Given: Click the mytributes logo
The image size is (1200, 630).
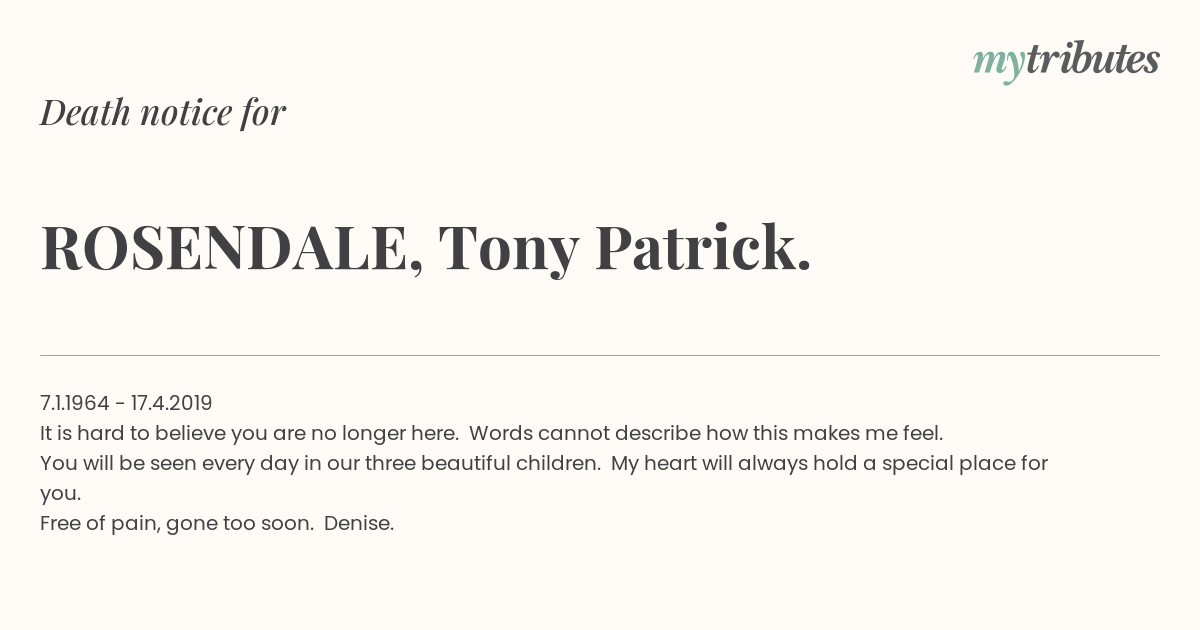Looking at the screenshot, I should pos(1066,61).
